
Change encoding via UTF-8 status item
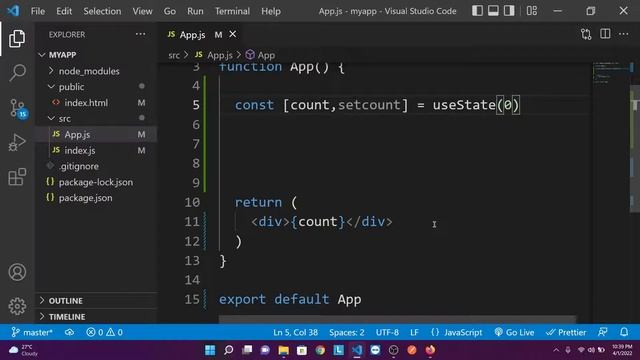point(387,332)
